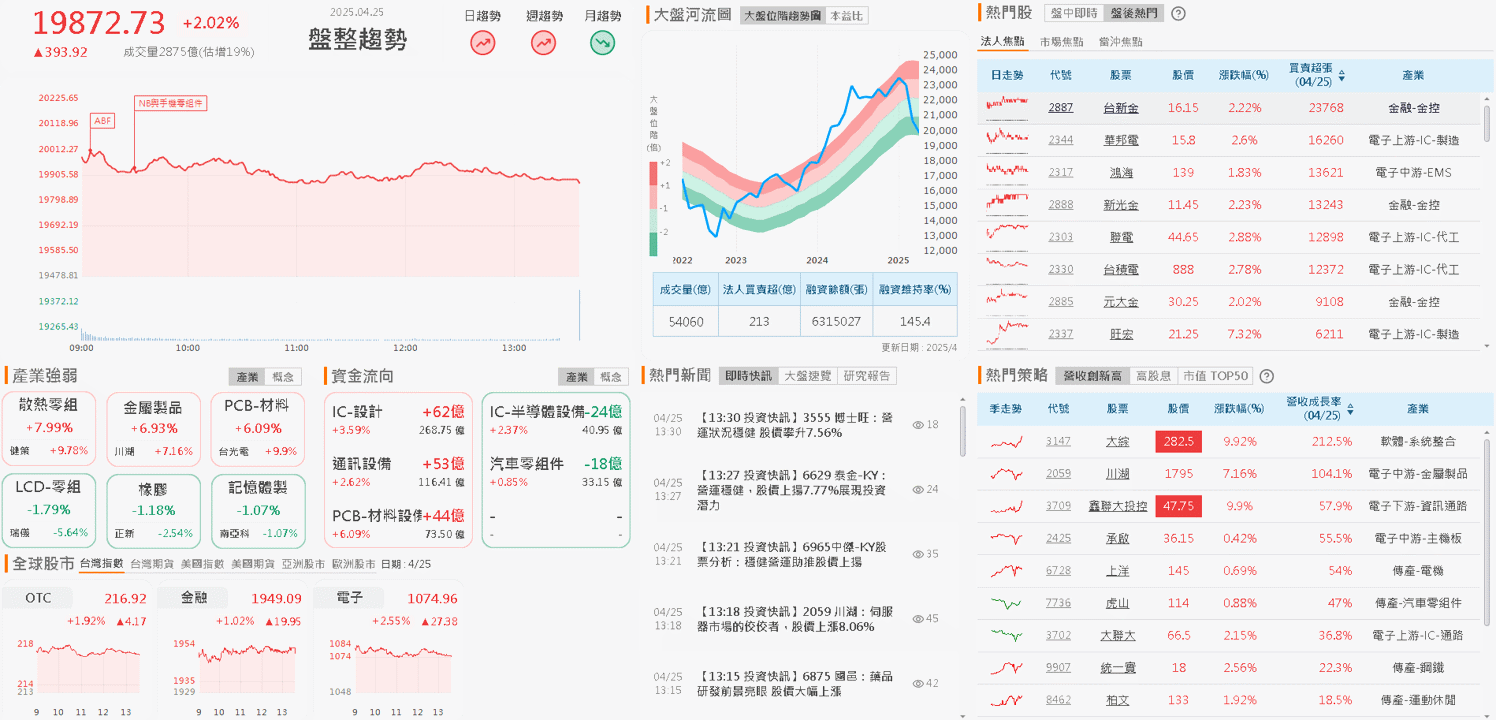The width and height of the screenshot is (1496, 720).
Task: Select 產業 in 資金流向 panel
Action: click(576, 377)
